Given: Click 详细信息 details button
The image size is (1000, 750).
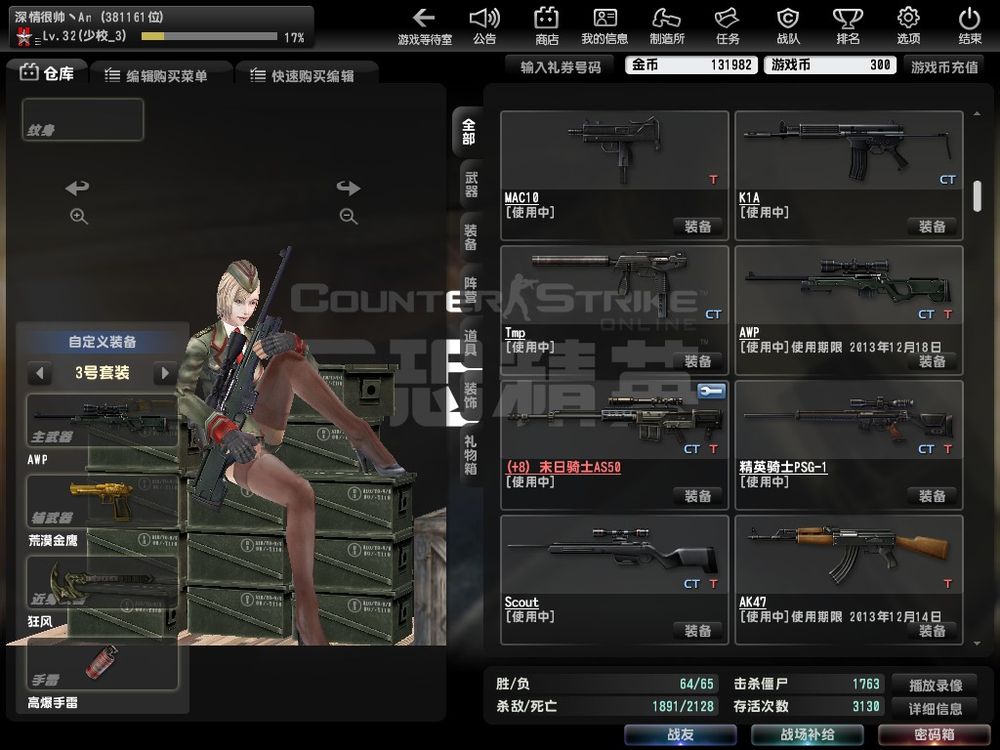Looking at the screenshot, I should [936, 708].
